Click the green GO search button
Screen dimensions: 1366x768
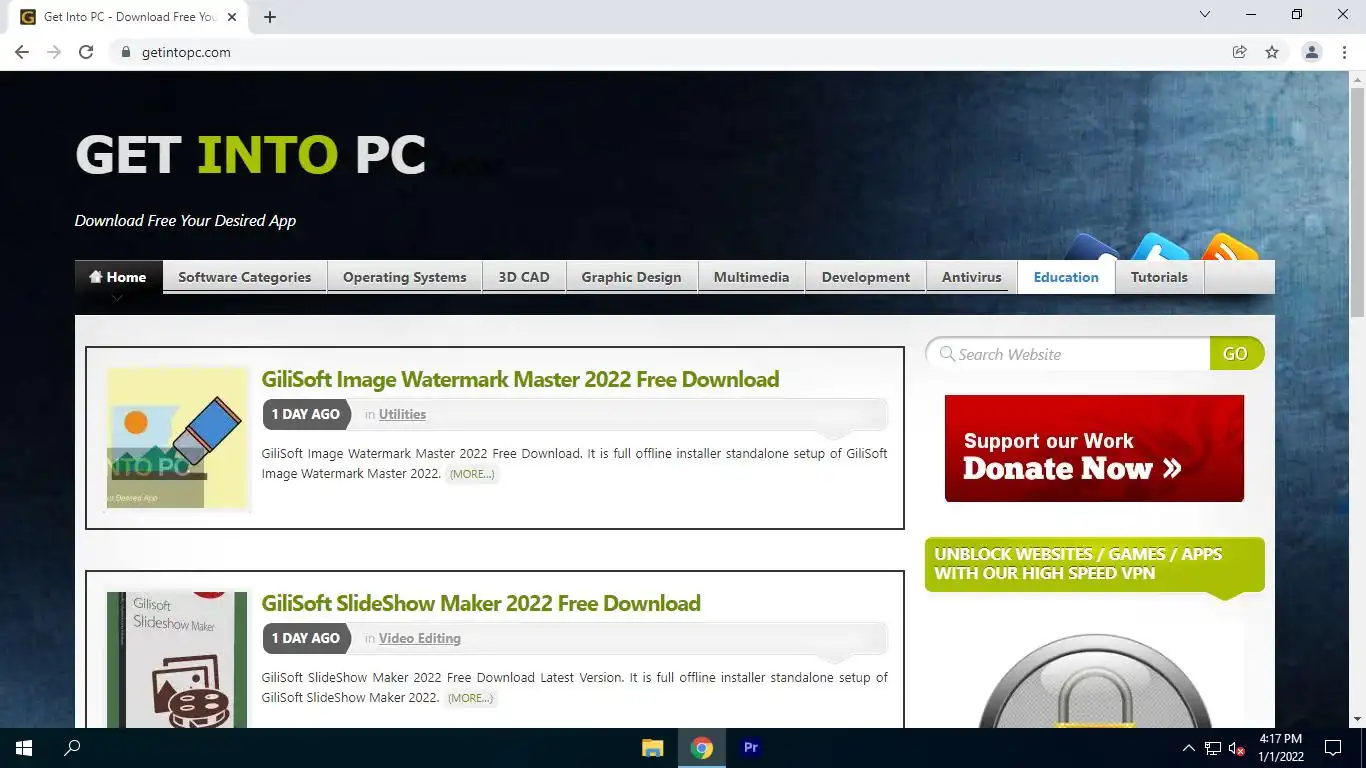pos(1236,354)
